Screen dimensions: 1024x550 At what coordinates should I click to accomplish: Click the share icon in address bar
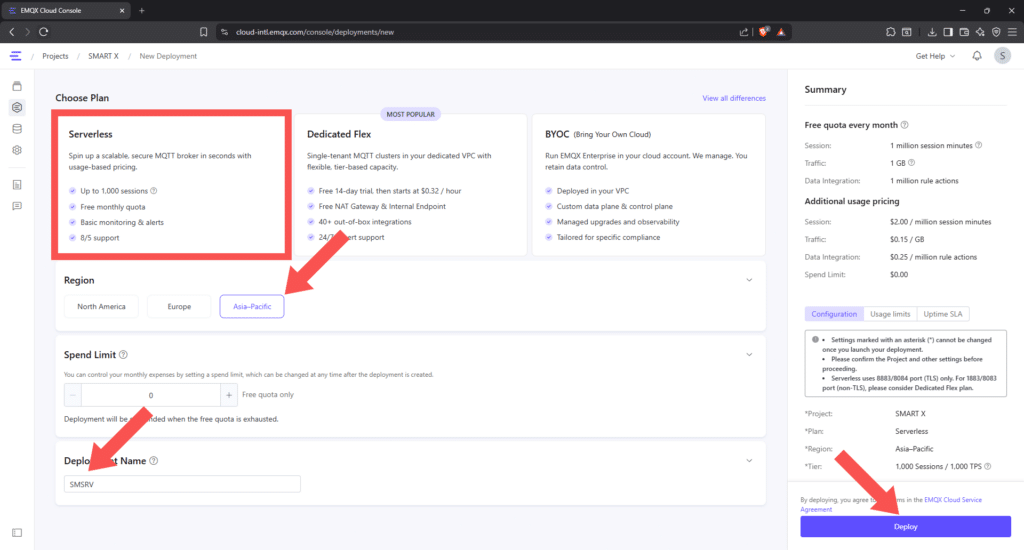744,32
